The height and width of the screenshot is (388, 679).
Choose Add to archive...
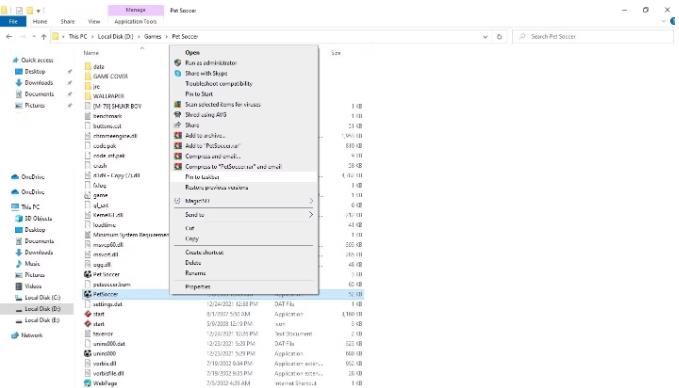click(x=205, y=136)
